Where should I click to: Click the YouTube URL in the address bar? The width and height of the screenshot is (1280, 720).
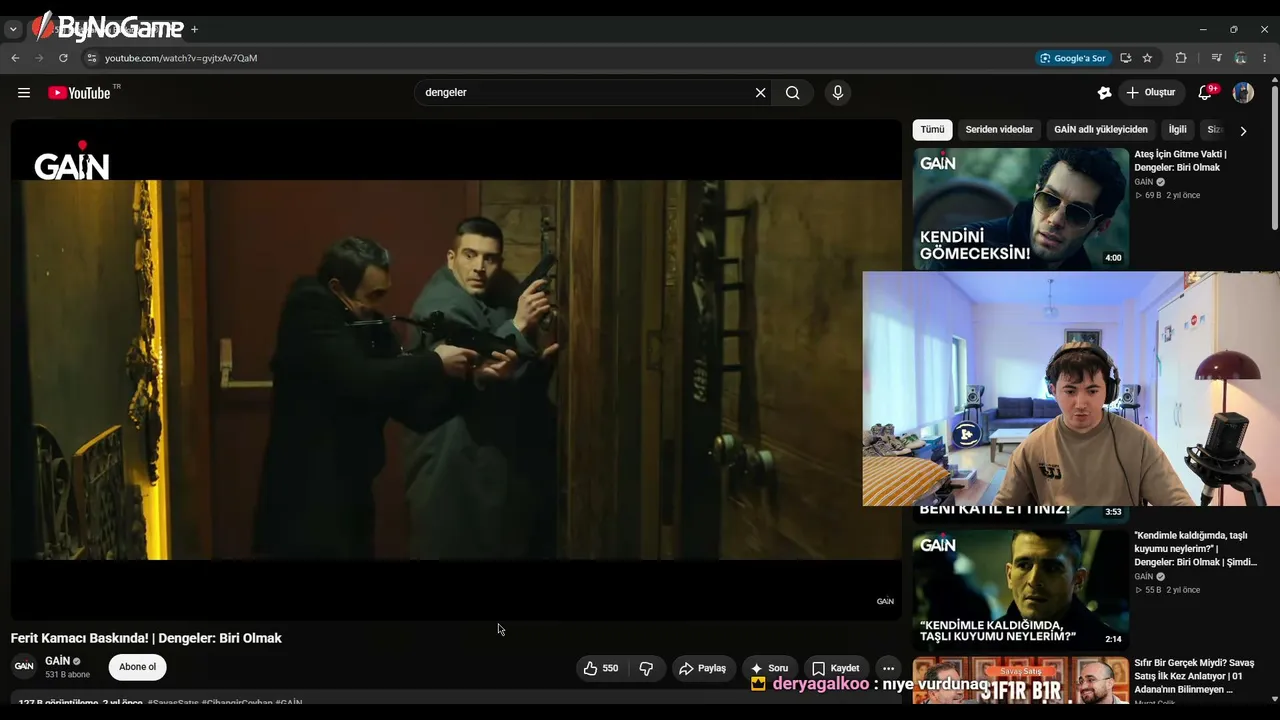tap(181, 58)
